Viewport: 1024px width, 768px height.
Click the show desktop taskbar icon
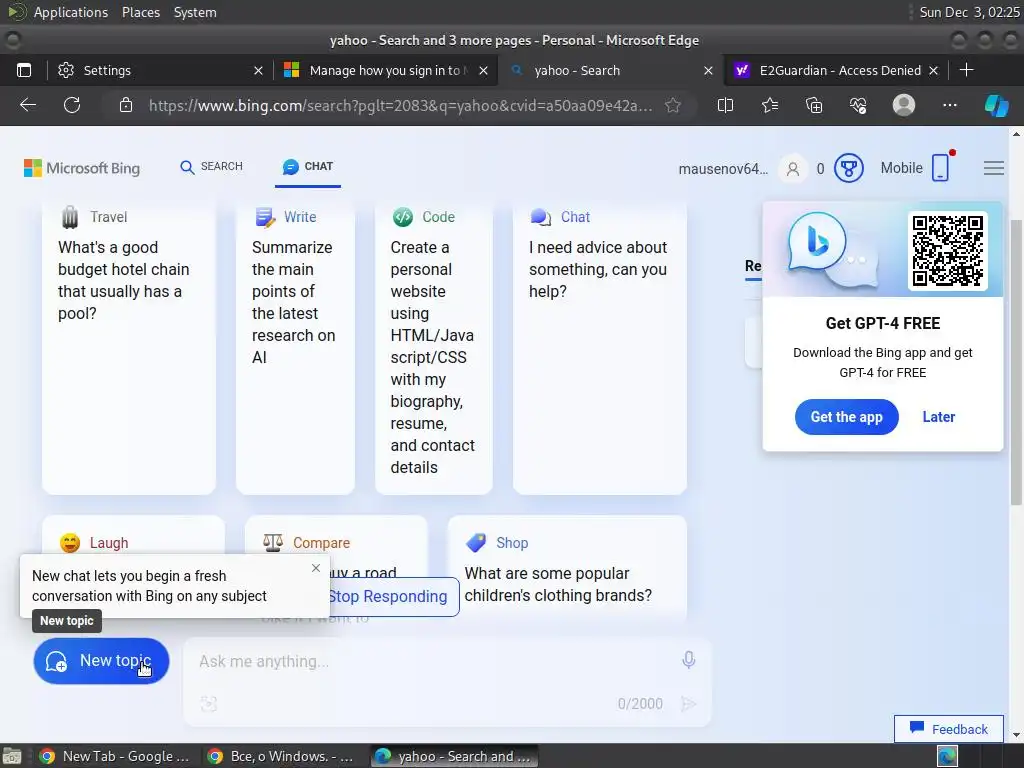(12, 756)
